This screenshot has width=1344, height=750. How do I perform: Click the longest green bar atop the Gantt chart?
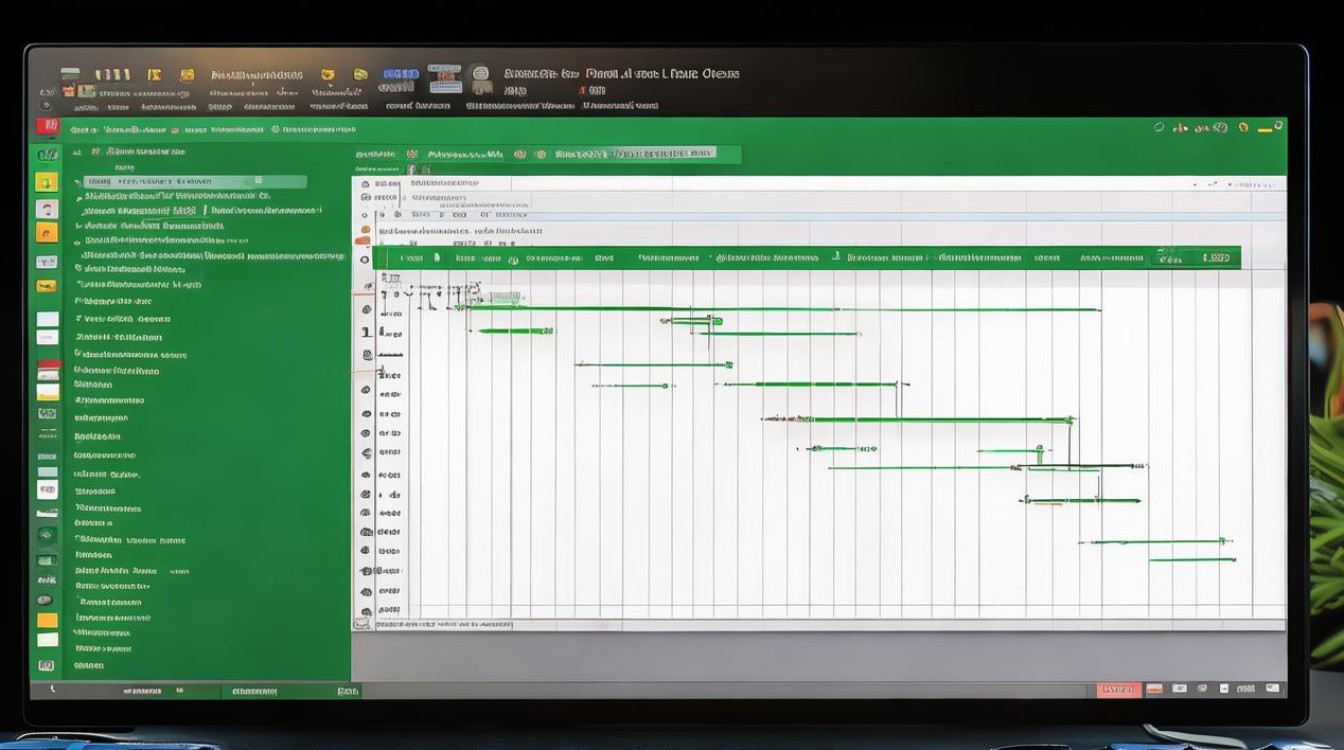(x=780, y=309)
